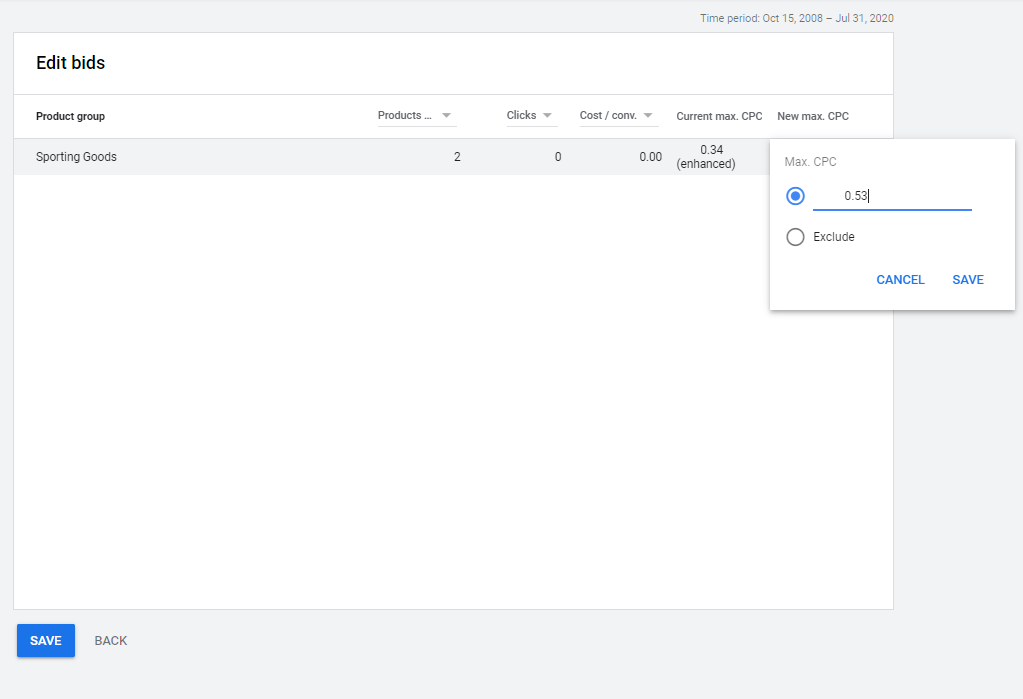1023x699 pixels.
Task: Click the Products count value 2
Action: (457, 157)
